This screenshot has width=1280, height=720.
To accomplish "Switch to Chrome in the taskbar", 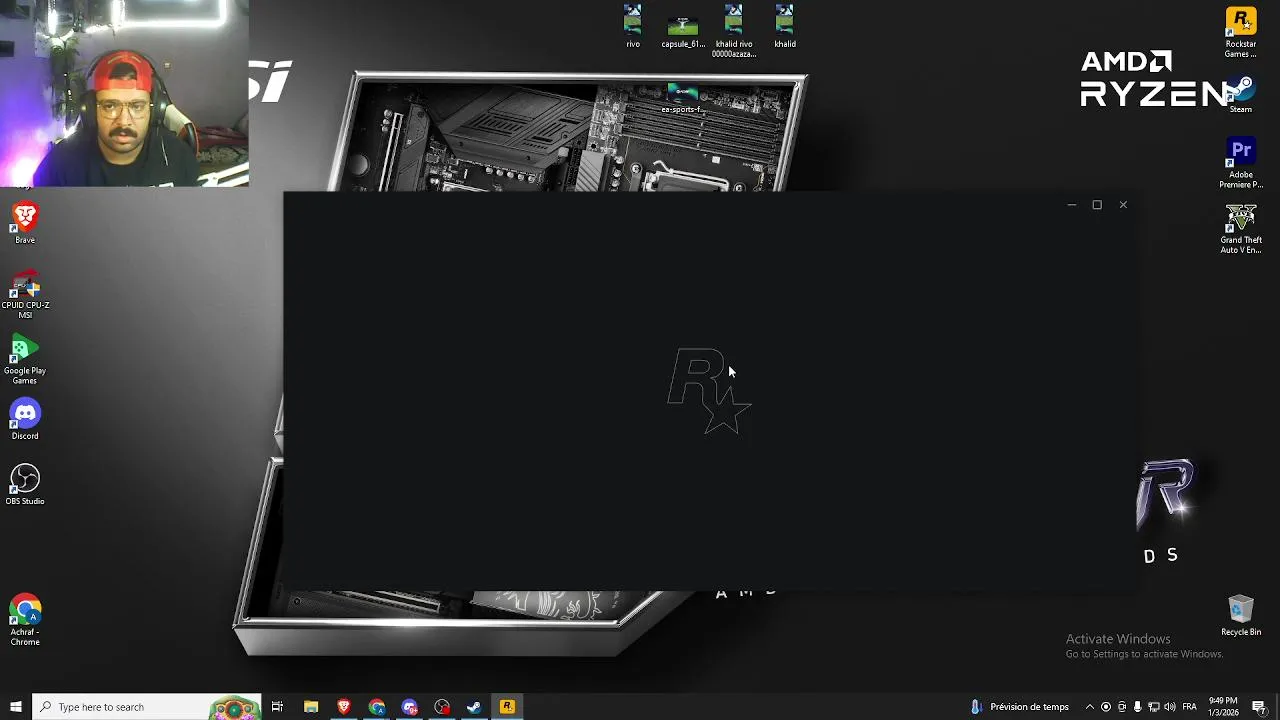I will point(377,707).
